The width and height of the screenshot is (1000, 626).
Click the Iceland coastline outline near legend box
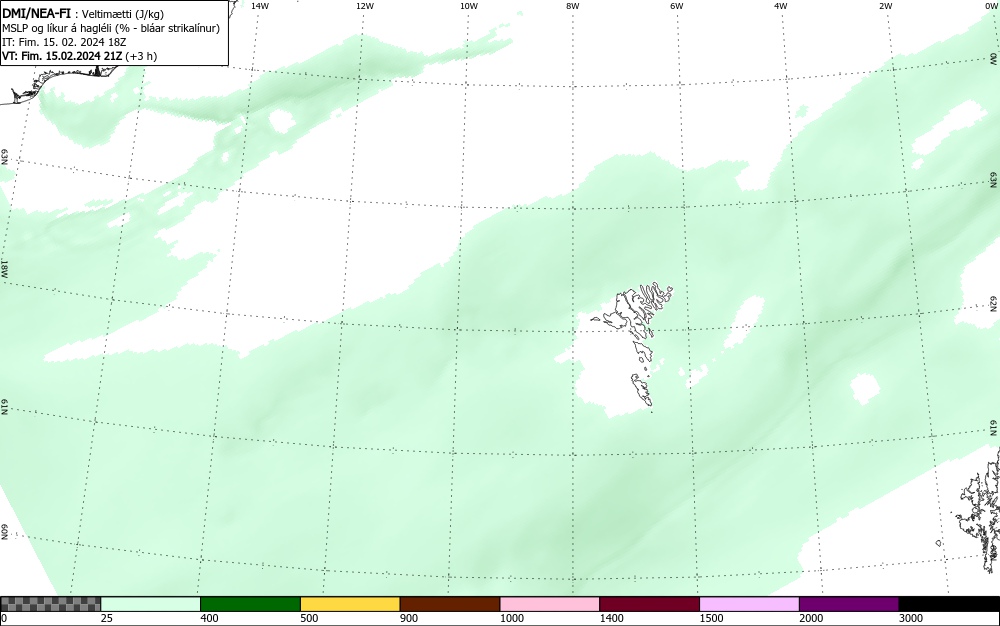(x=61, y=85)
